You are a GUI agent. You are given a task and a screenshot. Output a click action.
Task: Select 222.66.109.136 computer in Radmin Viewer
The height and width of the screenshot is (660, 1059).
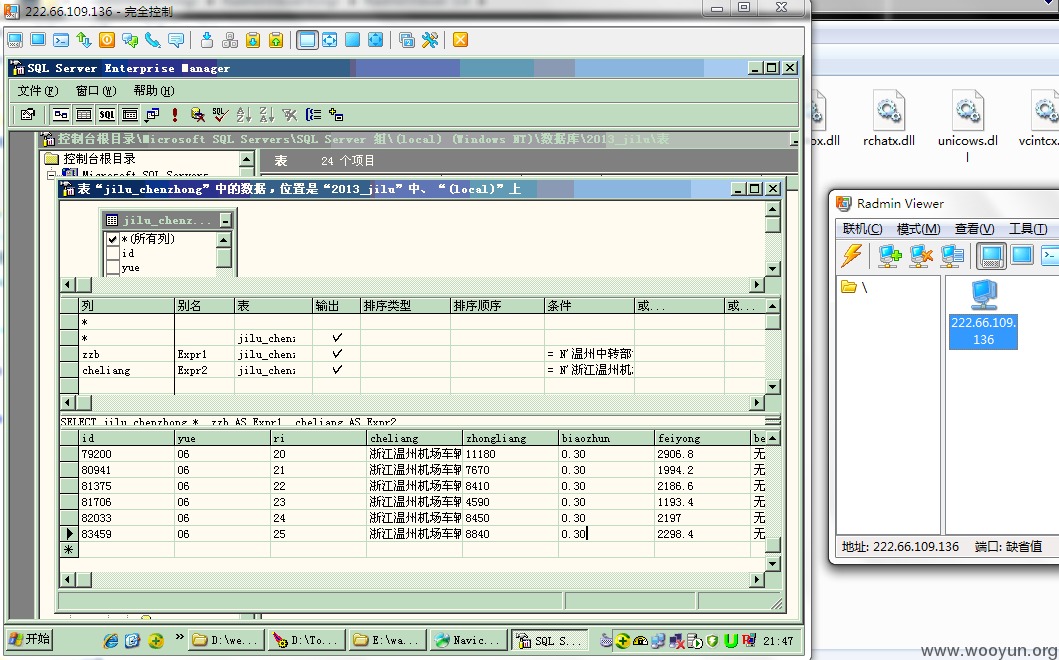(983, 313)
